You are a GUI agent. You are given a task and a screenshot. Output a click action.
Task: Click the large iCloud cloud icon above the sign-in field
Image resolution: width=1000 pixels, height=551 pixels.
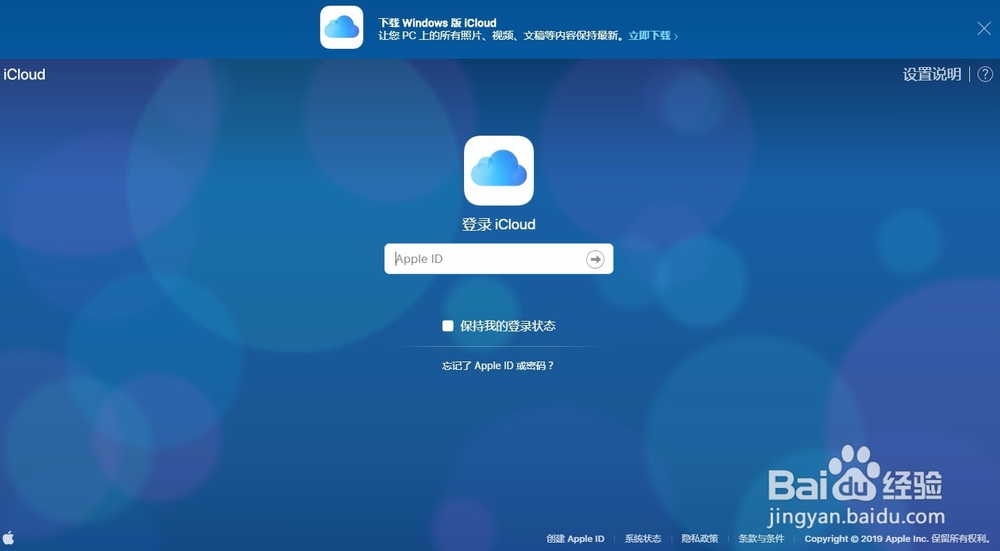coord(499,170)
